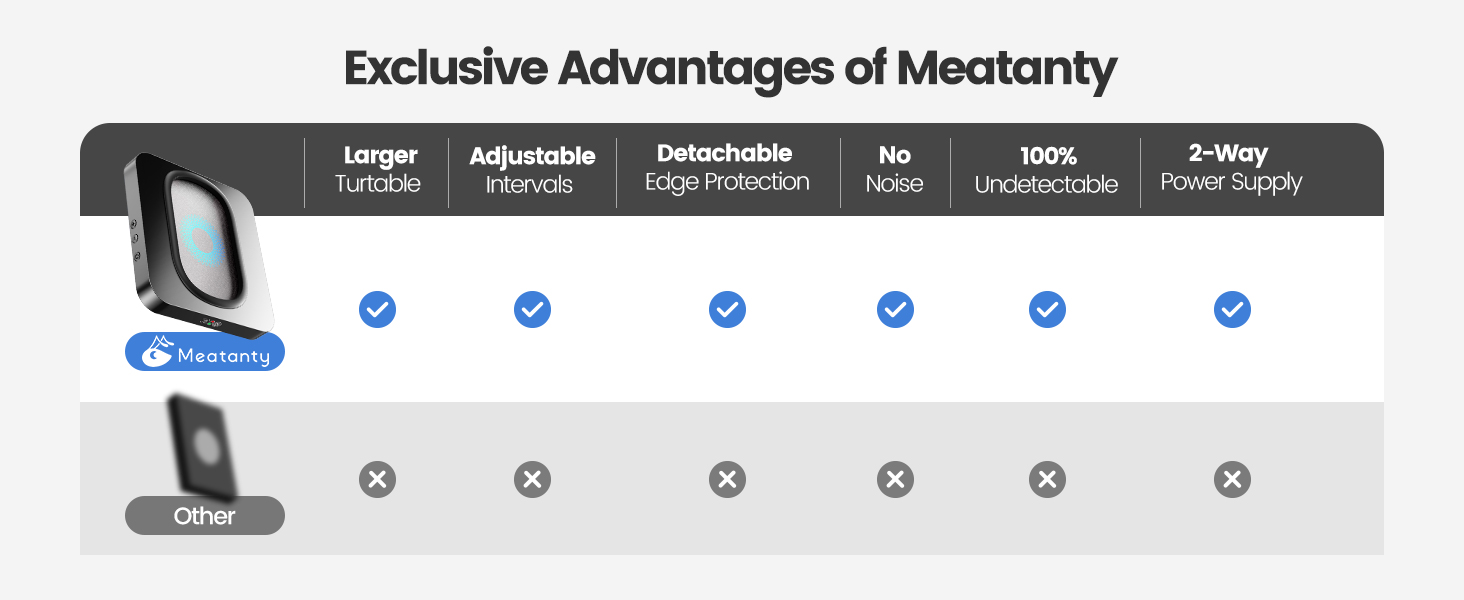Click the blue checkmark under No Noise
1464x600 pixels.
(x=895, y=310)
